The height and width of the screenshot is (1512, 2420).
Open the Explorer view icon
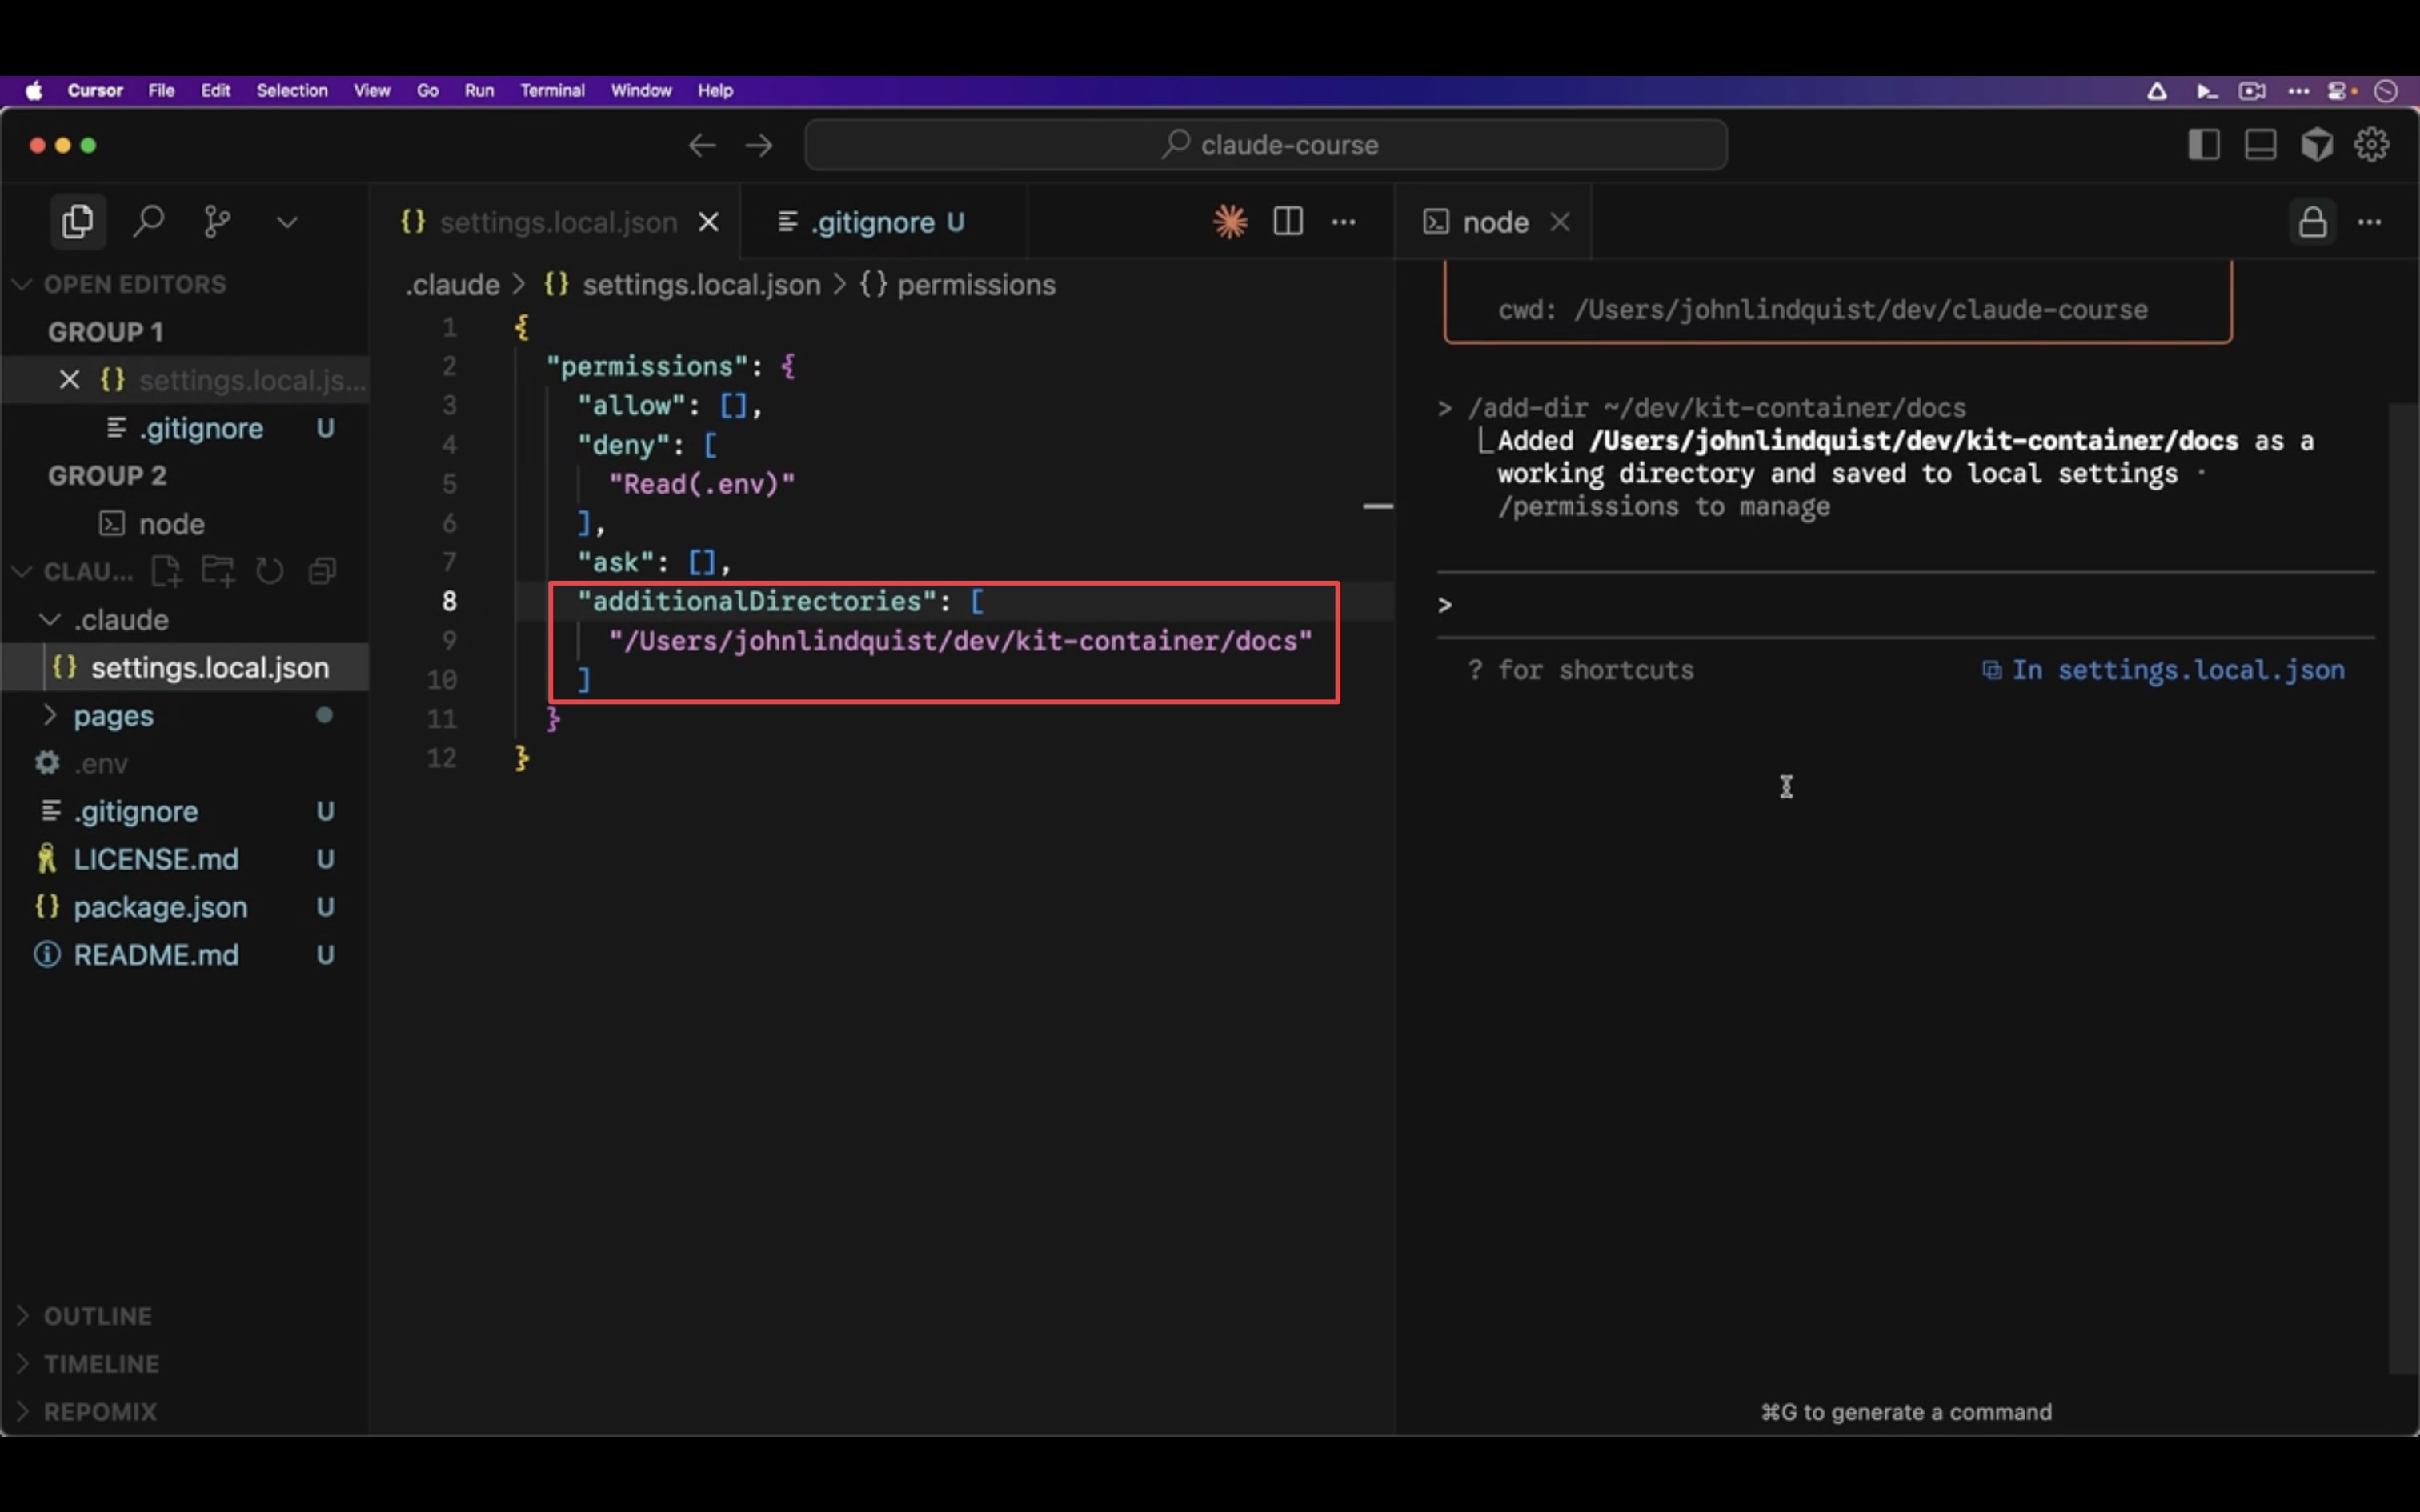(77, 221)
